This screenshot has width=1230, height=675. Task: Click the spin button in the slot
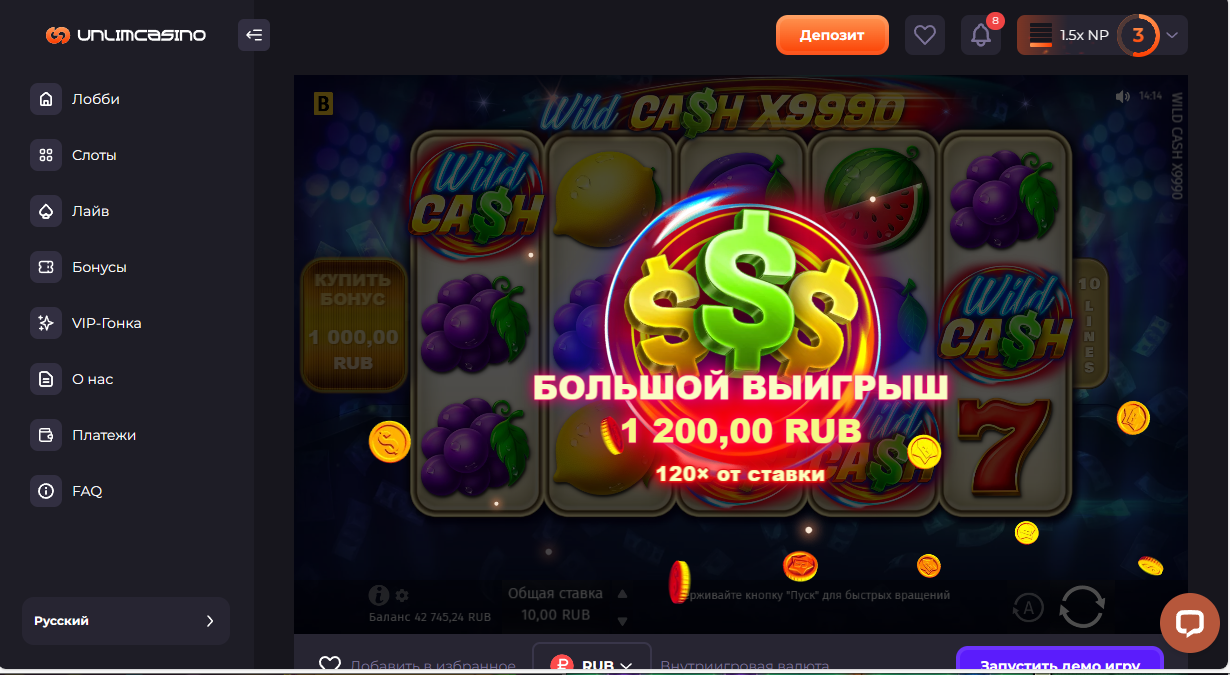click(x=1082, y=606)
